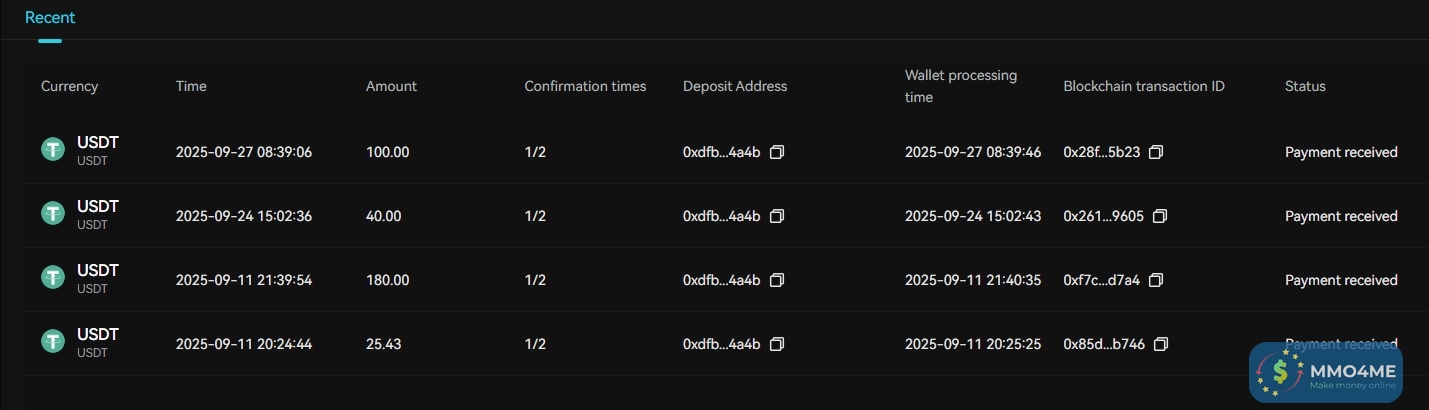Copy deposit address for the 180.00 USDT deposit
Screen dimensions: 1429x410
point(777,280)
